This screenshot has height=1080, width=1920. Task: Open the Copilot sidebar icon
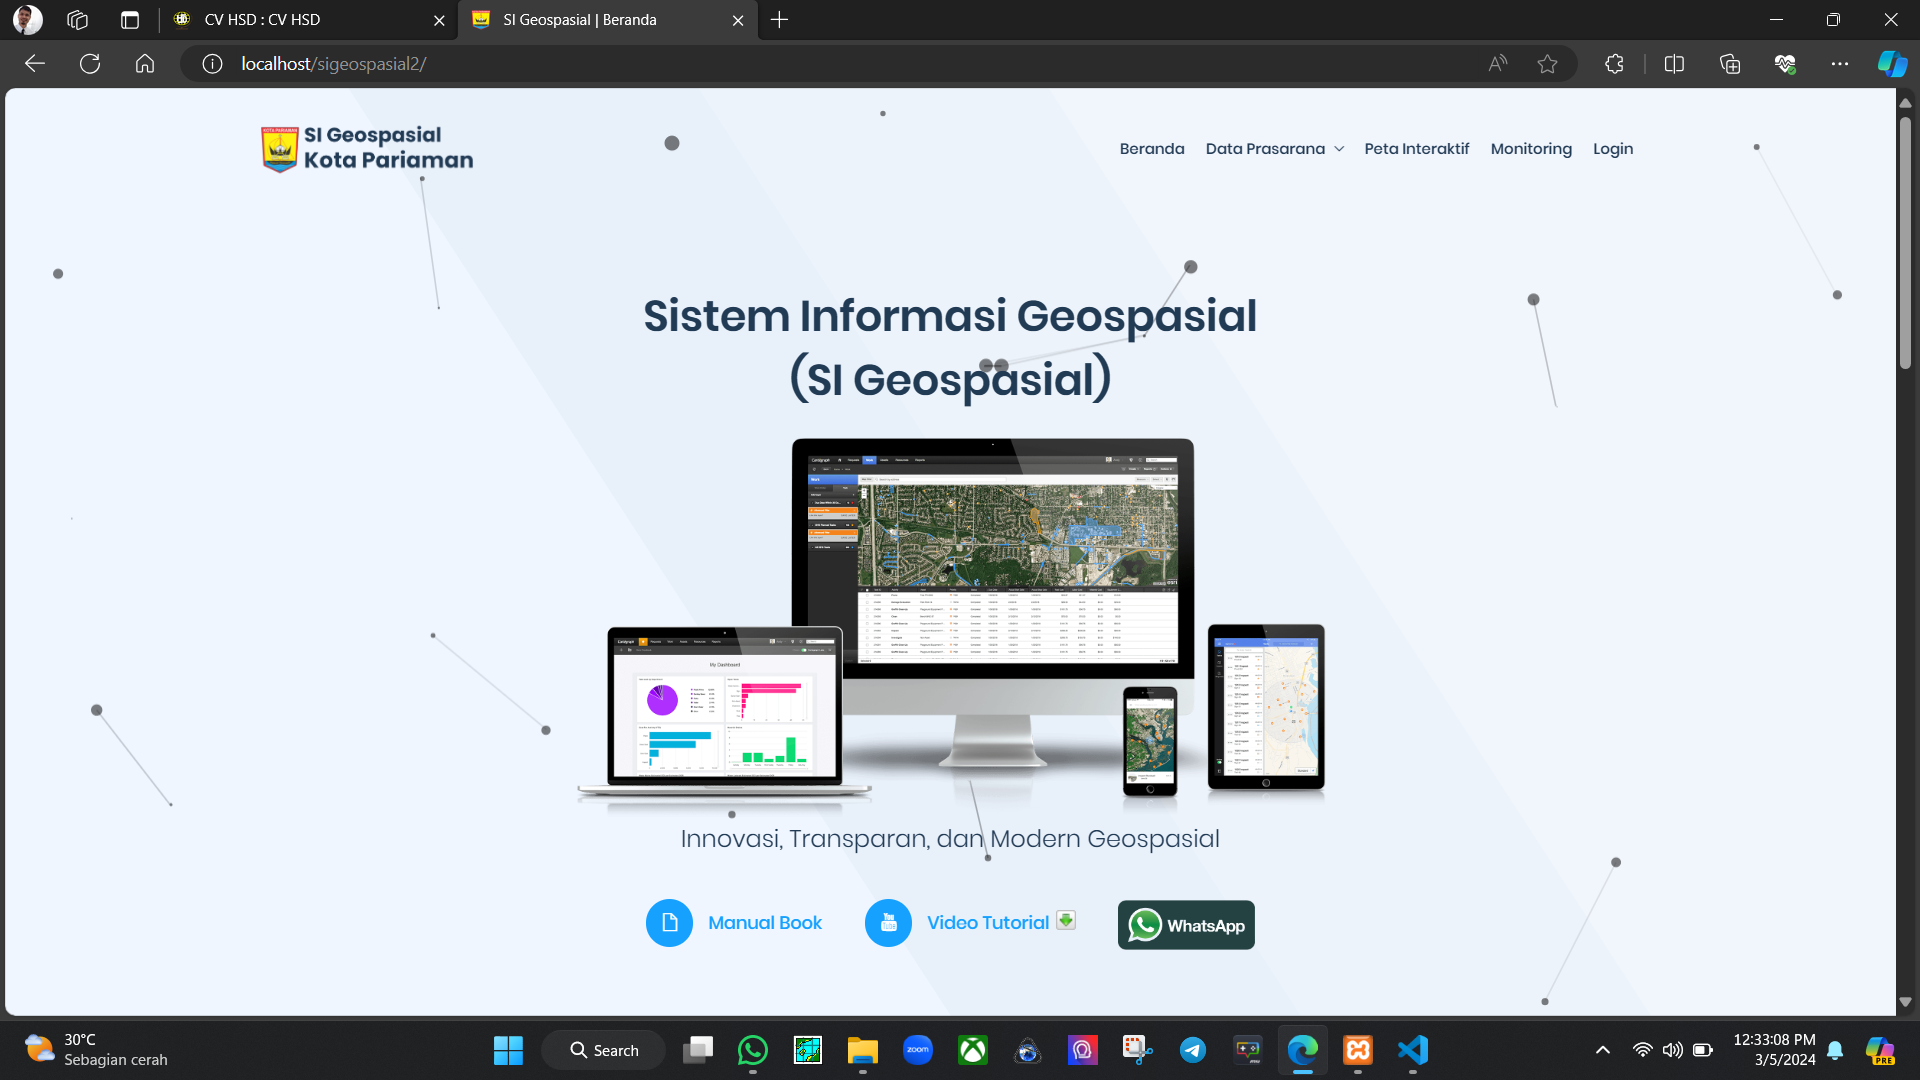tap(1891, 64)
